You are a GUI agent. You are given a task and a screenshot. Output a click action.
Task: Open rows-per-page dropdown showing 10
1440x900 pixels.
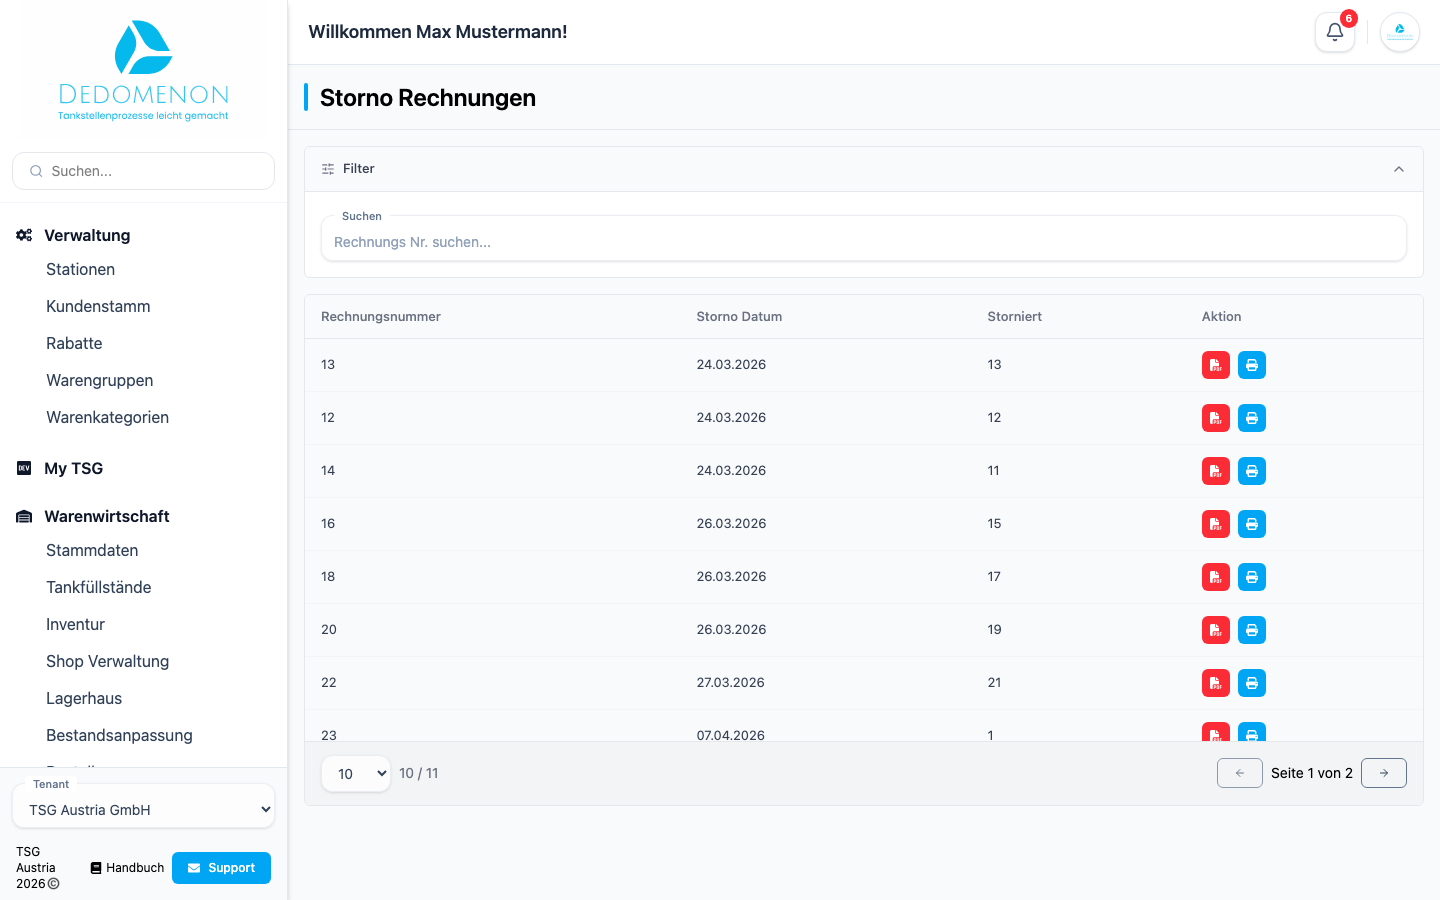click(356, 773)
